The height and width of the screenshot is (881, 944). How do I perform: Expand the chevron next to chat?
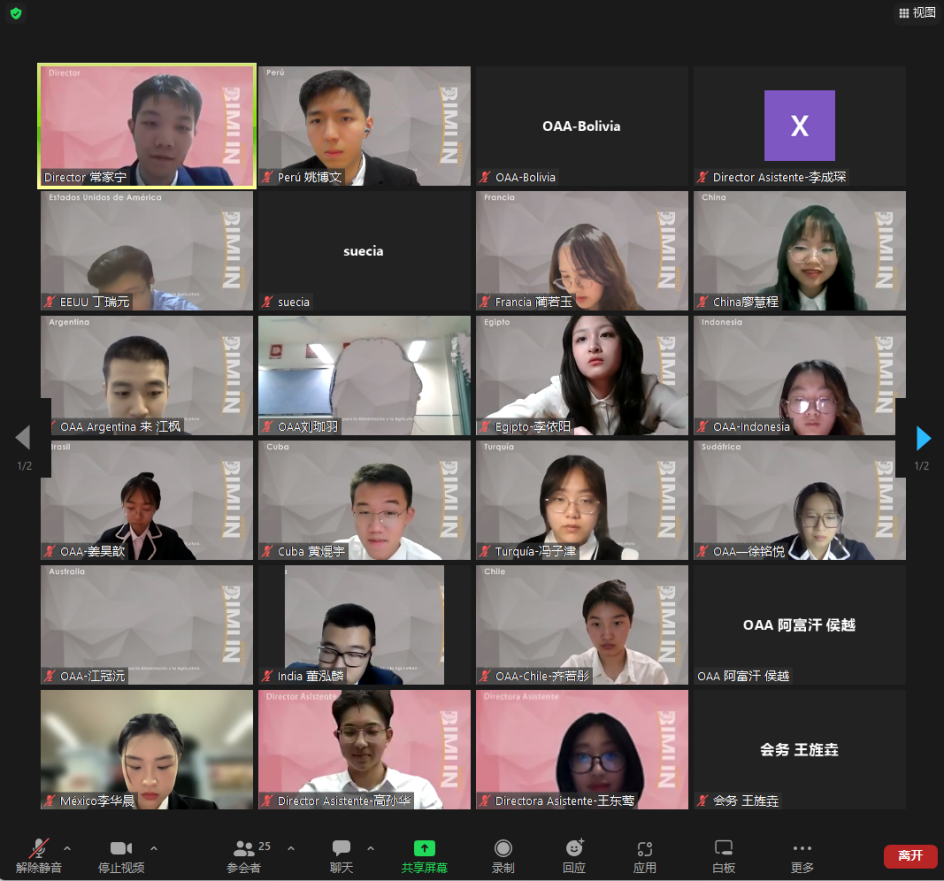click(x=370, y=848)
